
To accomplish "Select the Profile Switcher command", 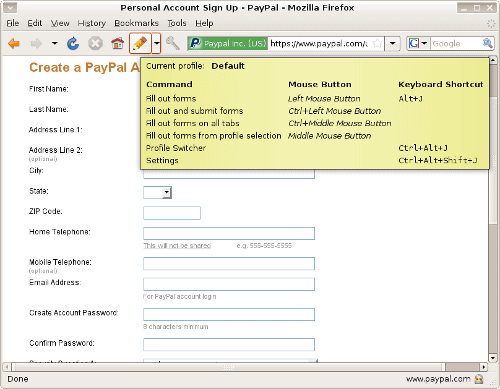I will 176,148.
